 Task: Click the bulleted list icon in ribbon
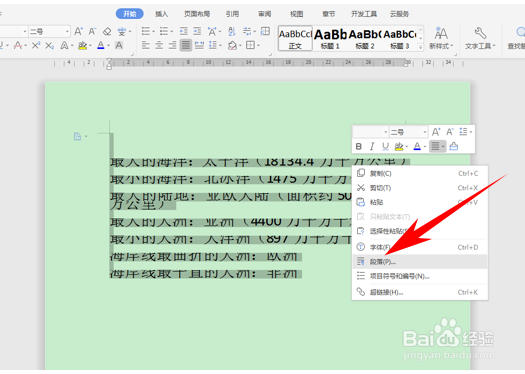(146, 31)
